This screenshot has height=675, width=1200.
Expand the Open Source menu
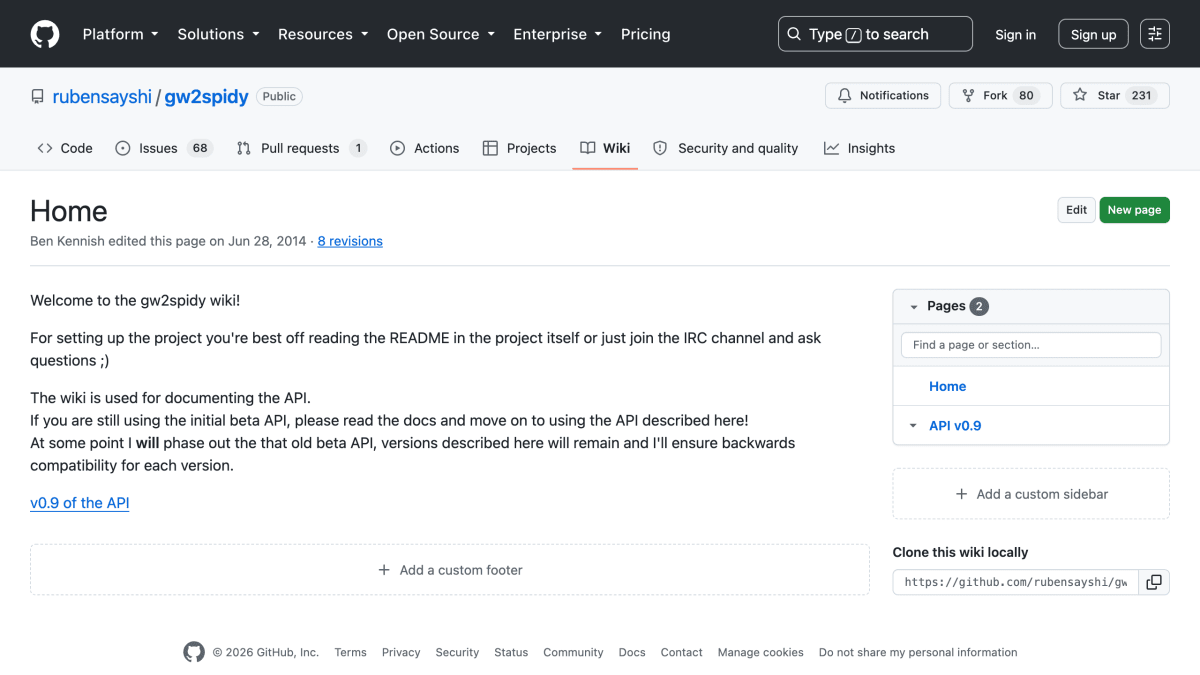[x=441, y=34]
